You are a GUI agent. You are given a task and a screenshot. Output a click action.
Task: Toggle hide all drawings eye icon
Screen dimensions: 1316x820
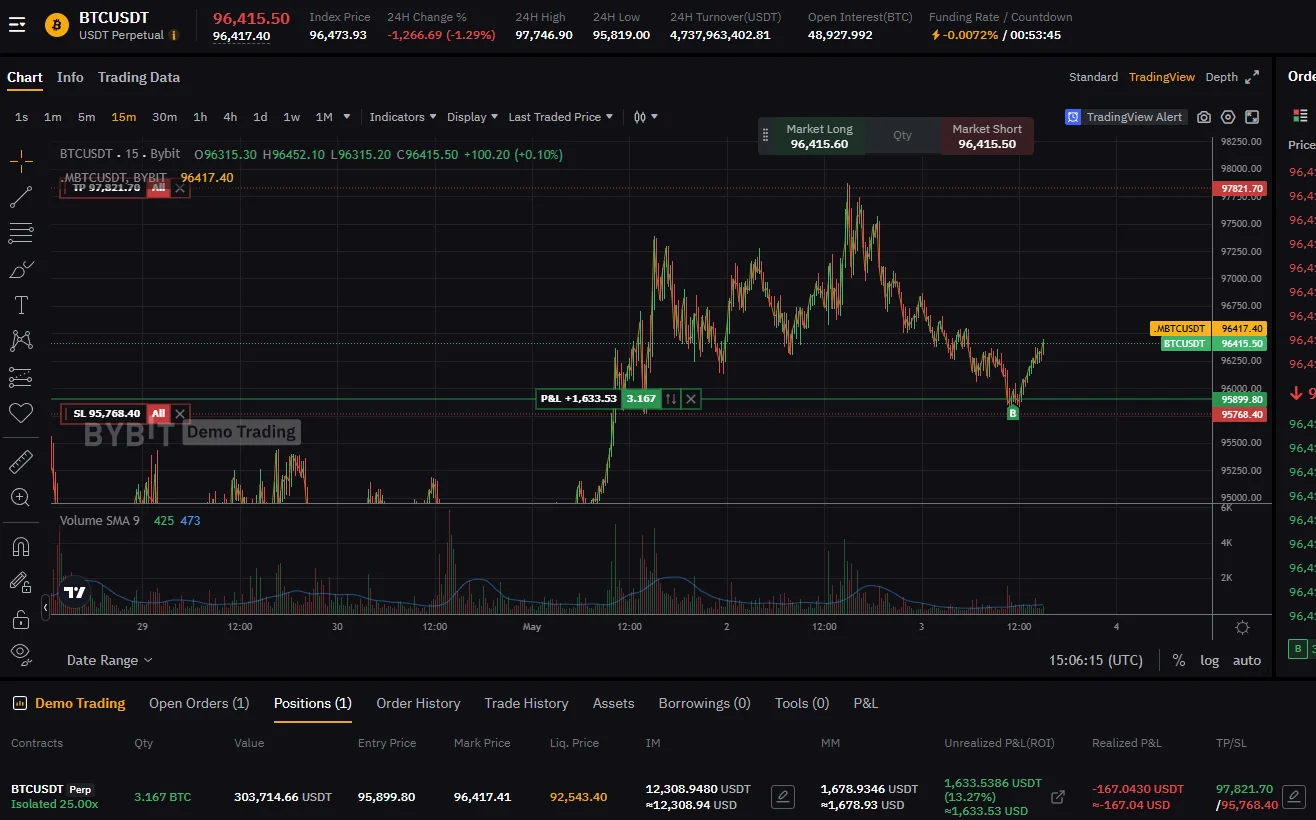21,654
